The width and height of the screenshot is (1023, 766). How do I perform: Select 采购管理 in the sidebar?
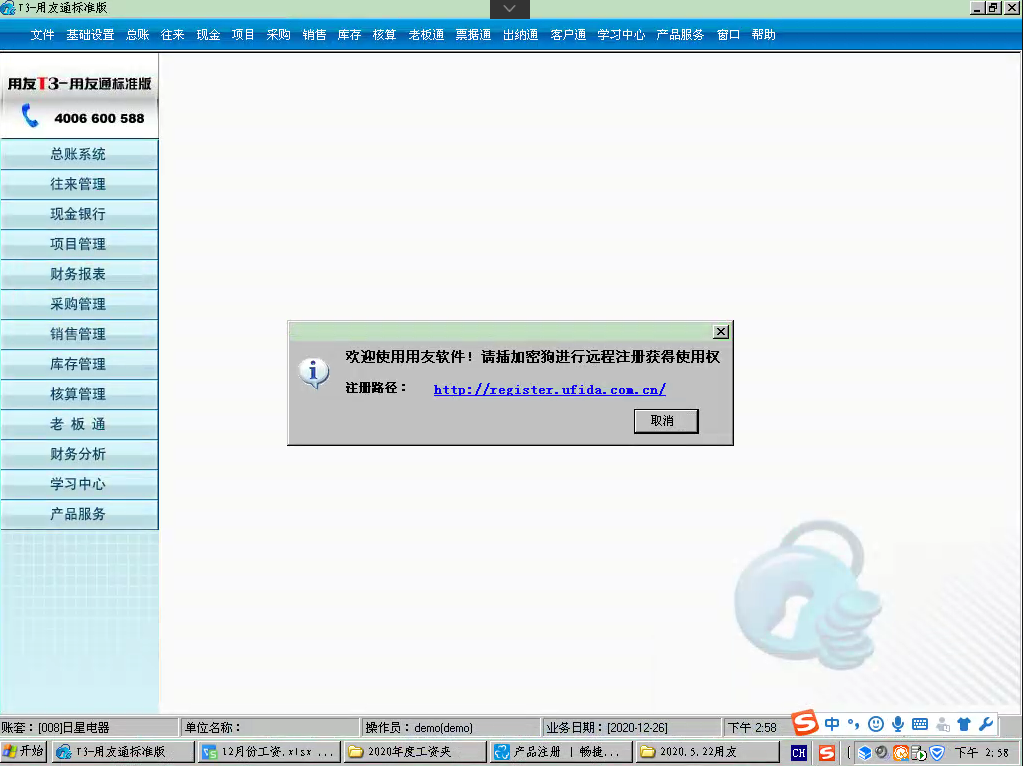click(79, 304)
